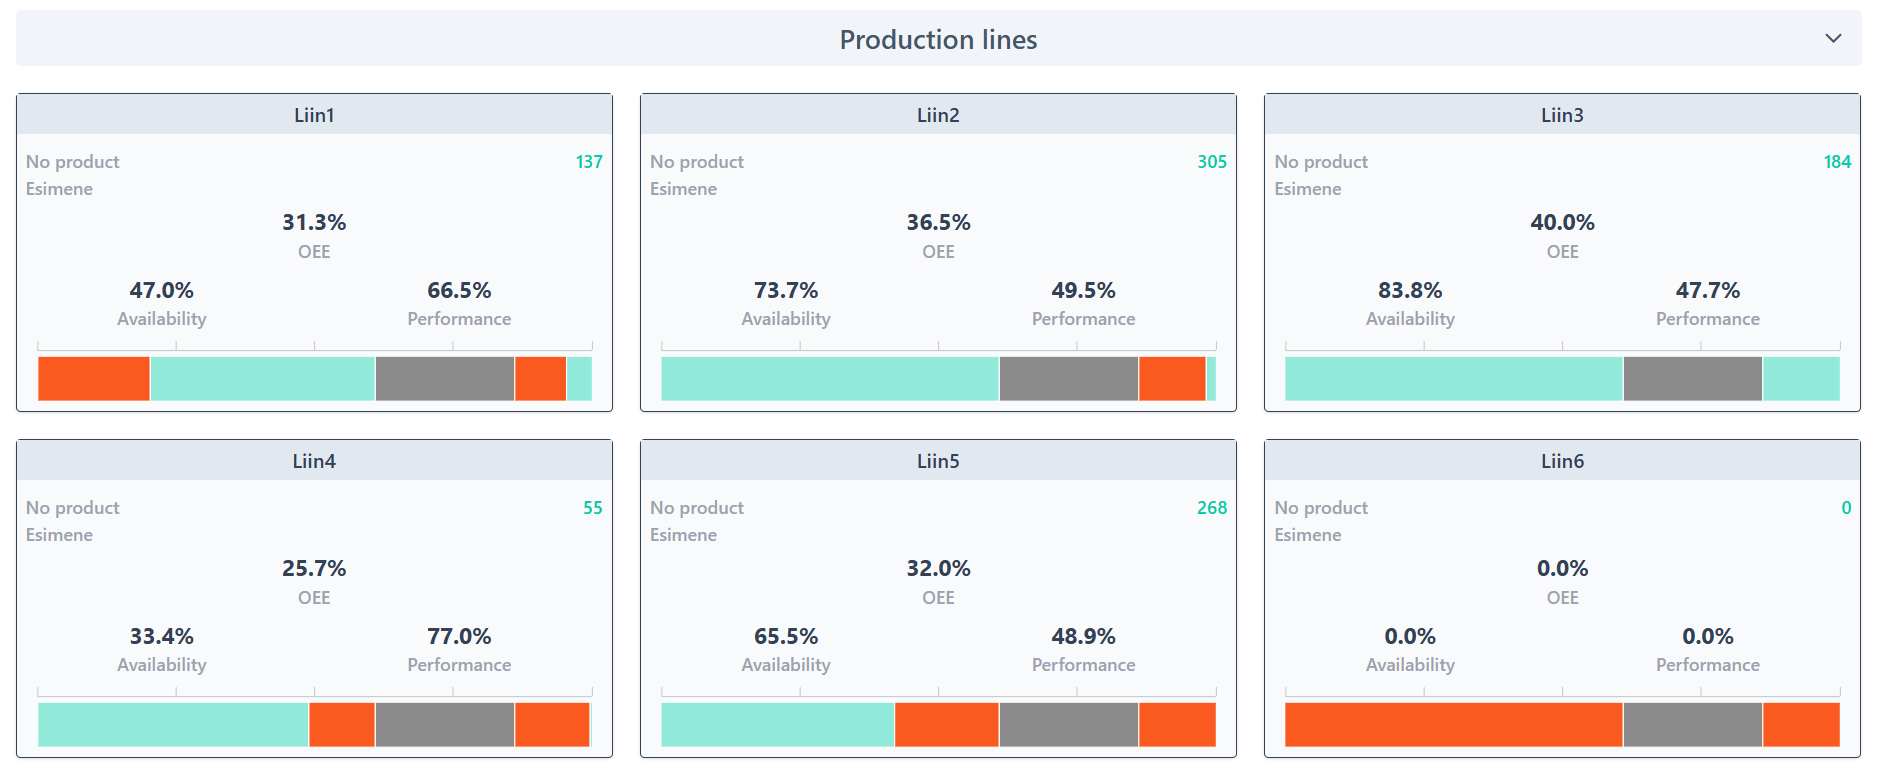1877x777 pixels.
Task: Click the green count 268 on Liin5
Action: 1212,508
